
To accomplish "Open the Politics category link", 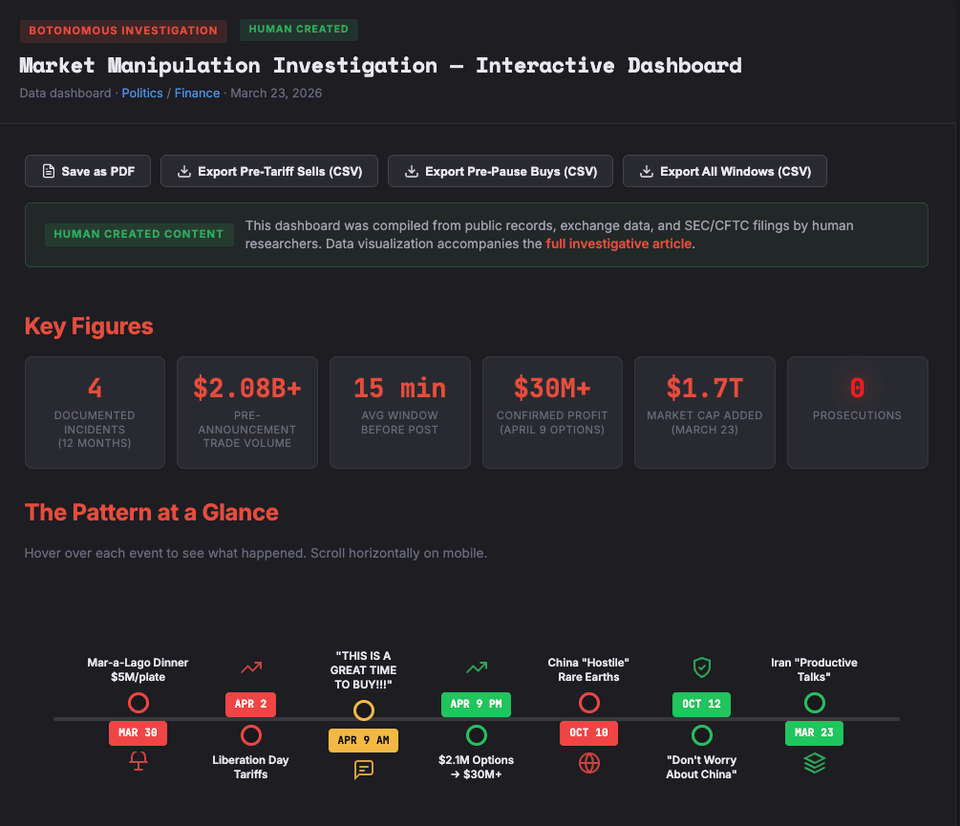I will tap(142, 93).
